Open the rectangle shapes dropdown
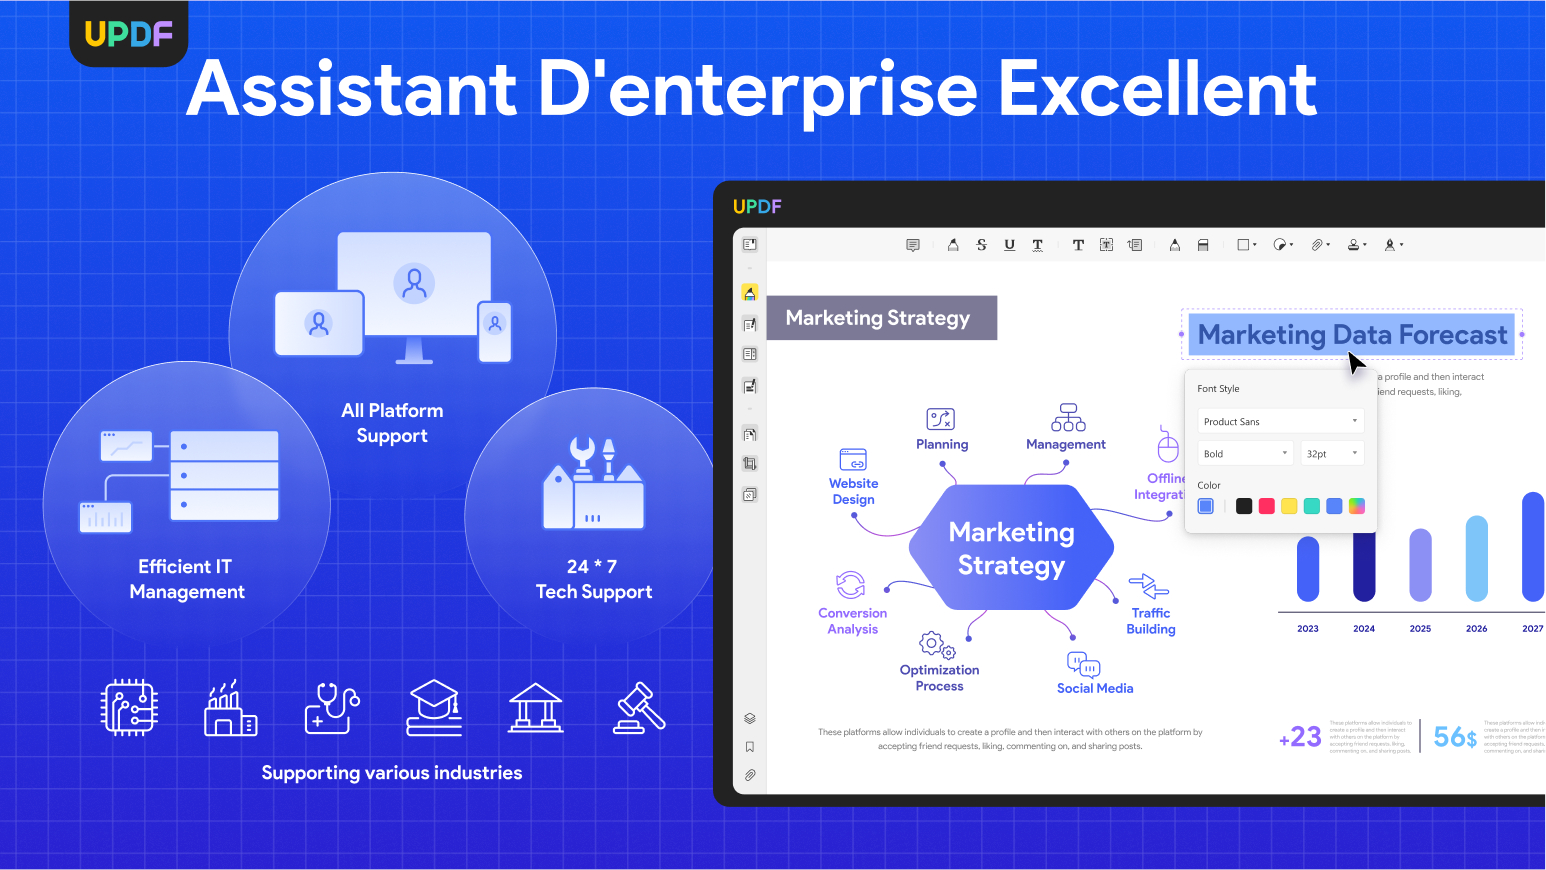Viewport: 1546px width, 870px height. pos(1247,245)
